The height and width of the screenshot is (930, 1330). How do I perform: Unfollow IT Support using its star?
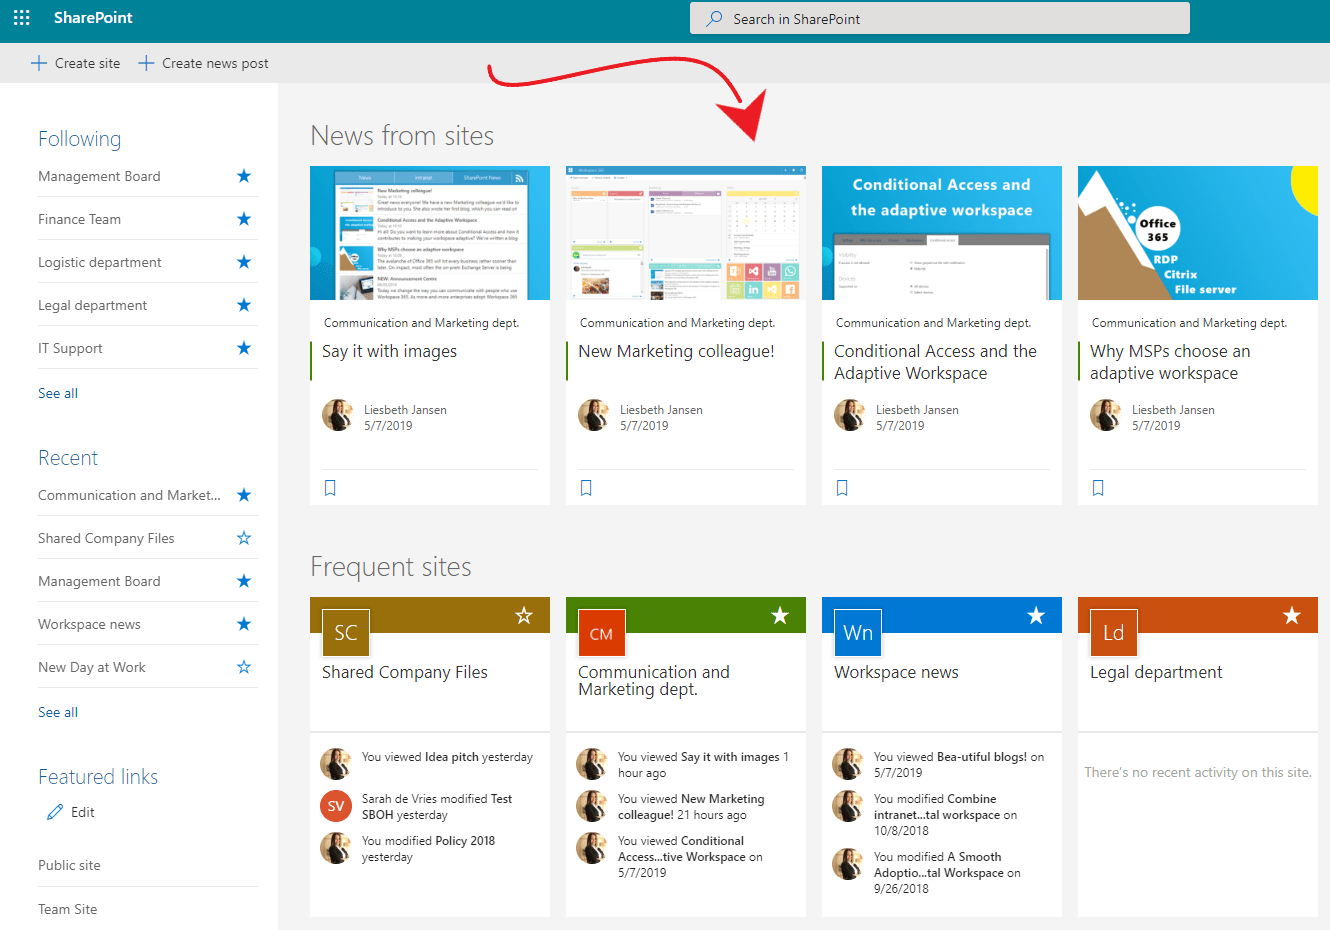tap(244, 348)
